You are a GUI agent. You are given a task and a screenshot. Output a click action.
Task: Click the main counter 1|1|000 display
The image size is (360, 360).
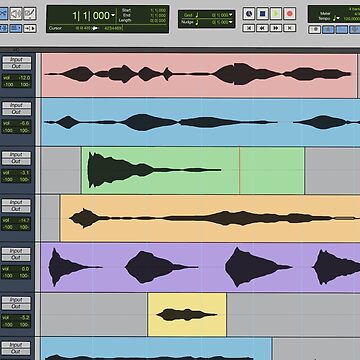(91, 16)
